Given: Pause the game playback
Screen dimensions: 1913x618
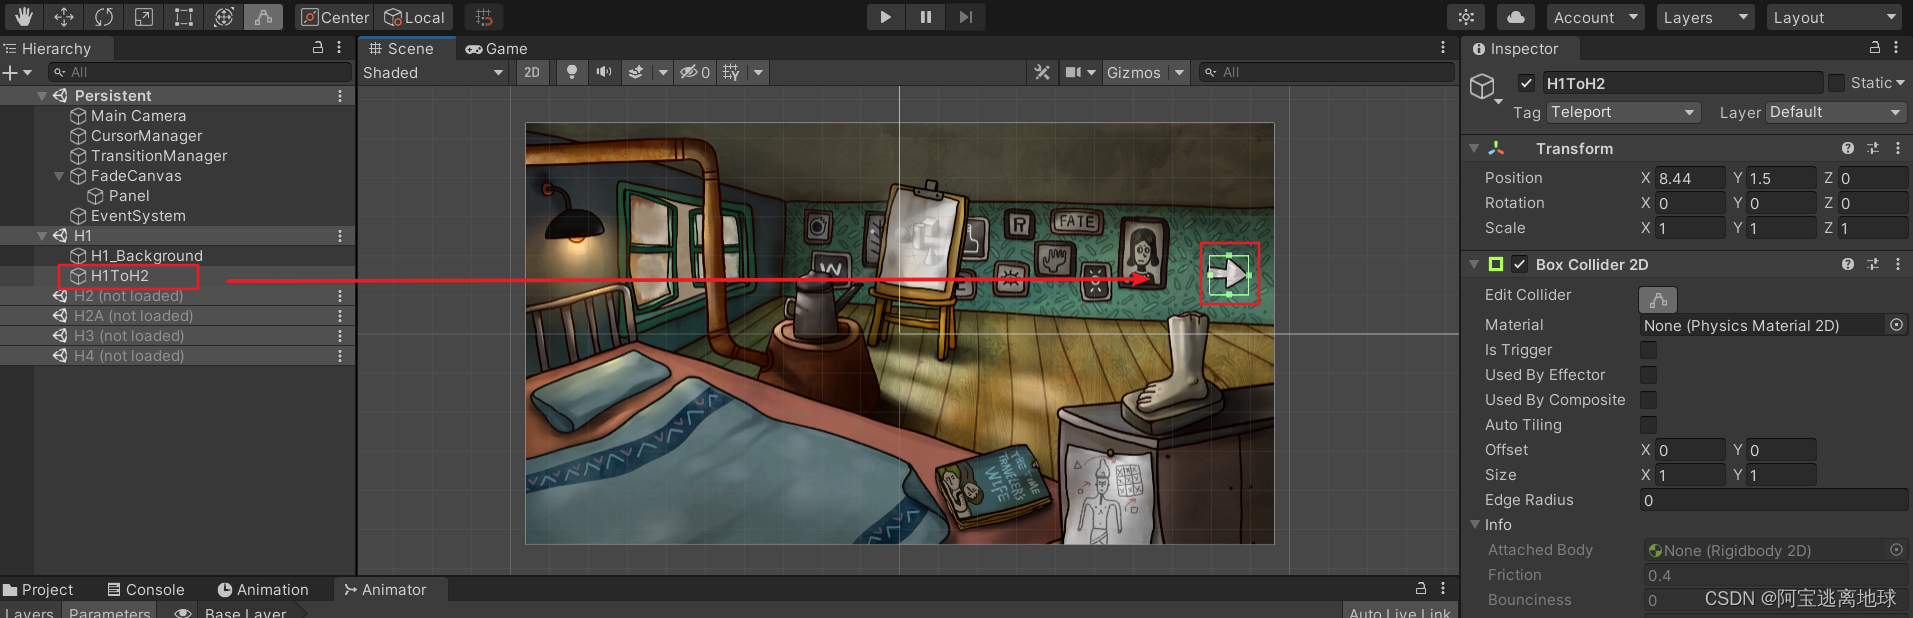Looking at the screenshot, I should [x=925, y=17].
